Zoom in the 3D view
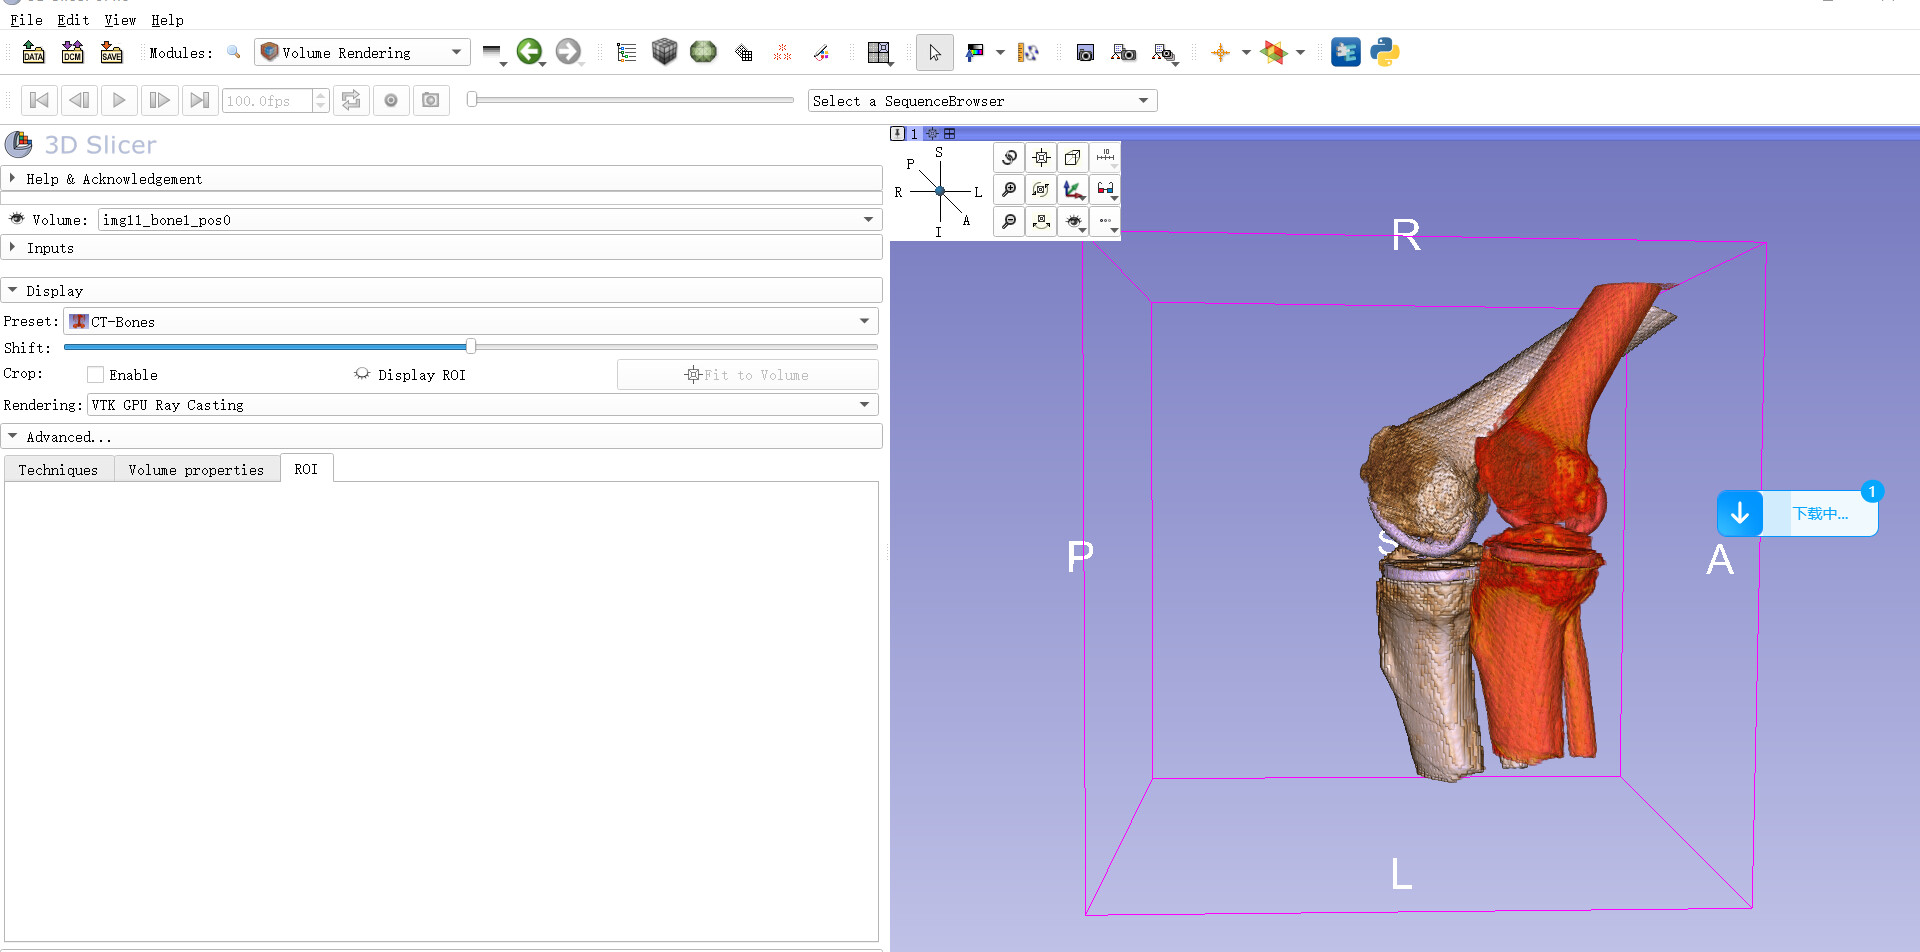This screenshot has width=1920, height=952. point(1009,189)
